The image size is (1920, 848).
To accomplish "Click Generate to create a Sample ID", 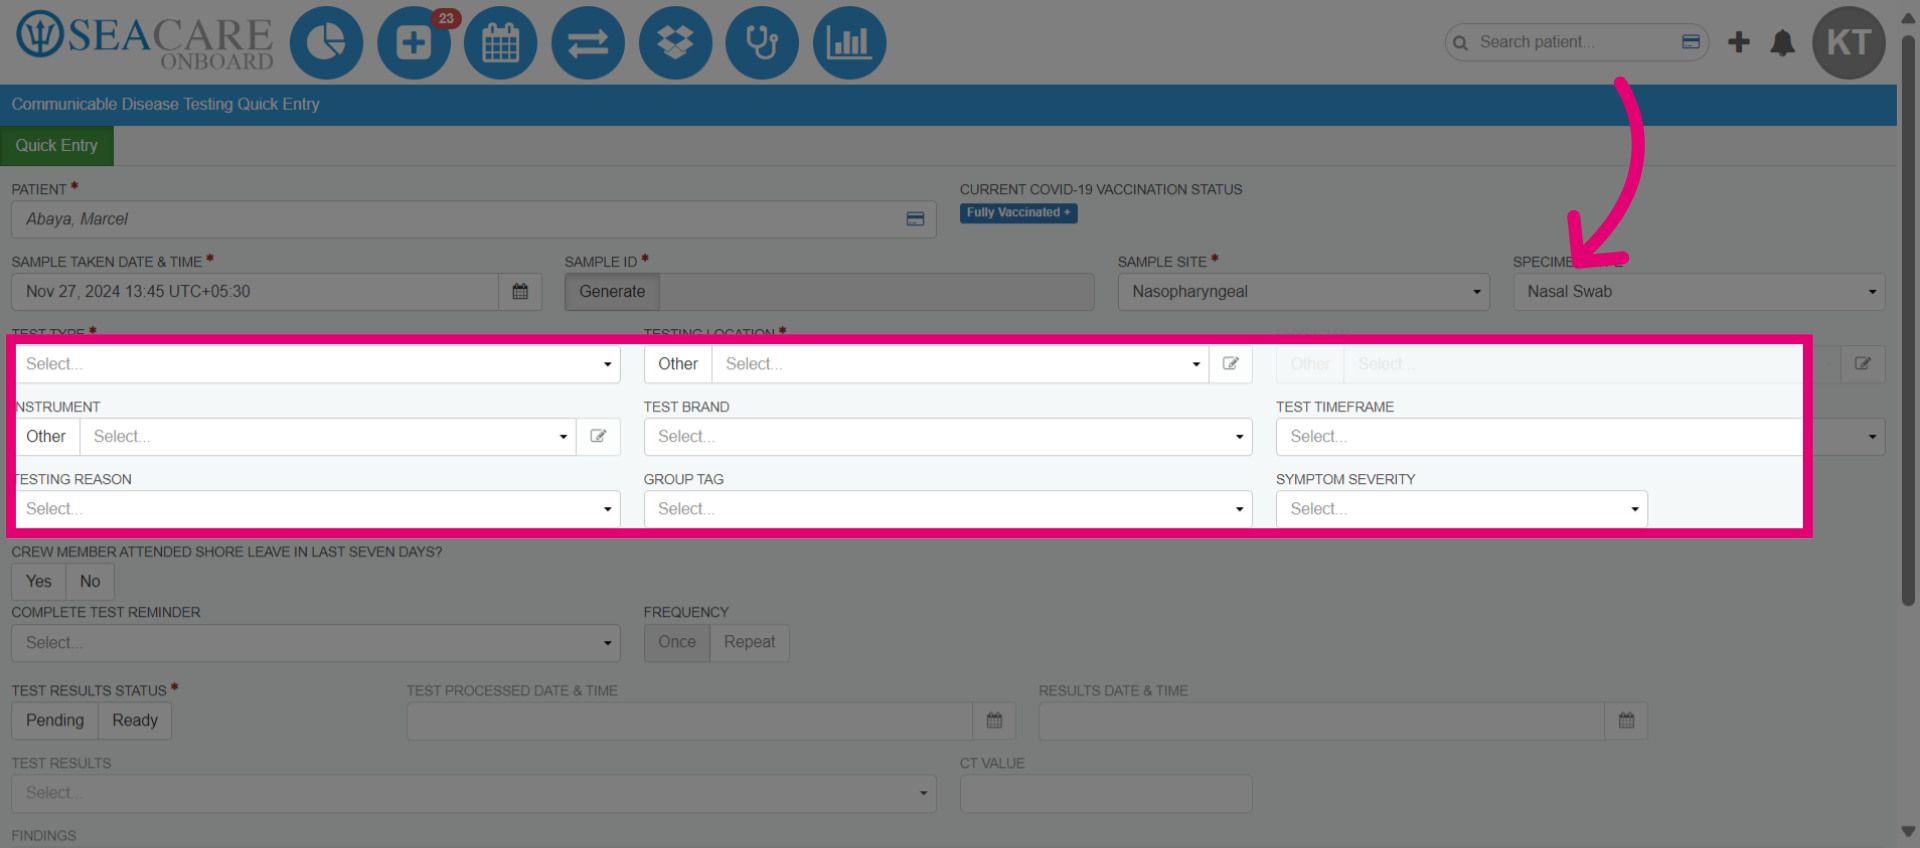I will 612,292.
